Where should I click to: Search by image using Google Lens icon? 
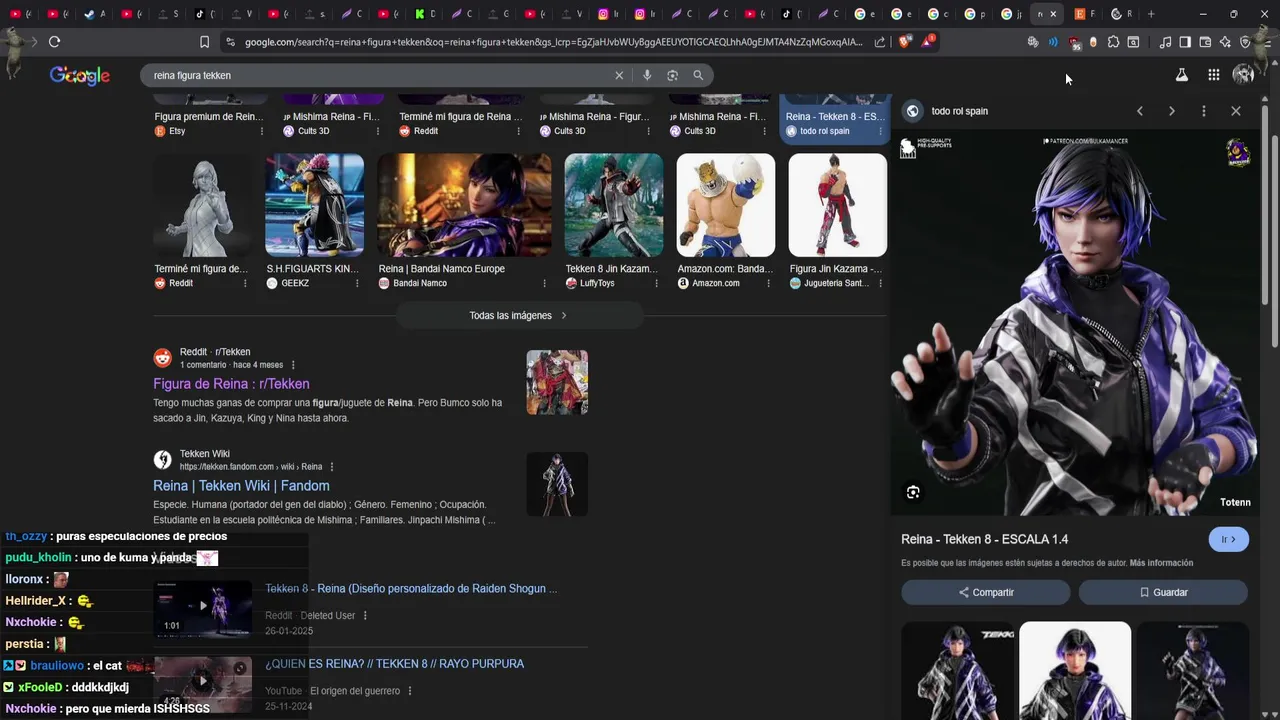click(672, 75)
